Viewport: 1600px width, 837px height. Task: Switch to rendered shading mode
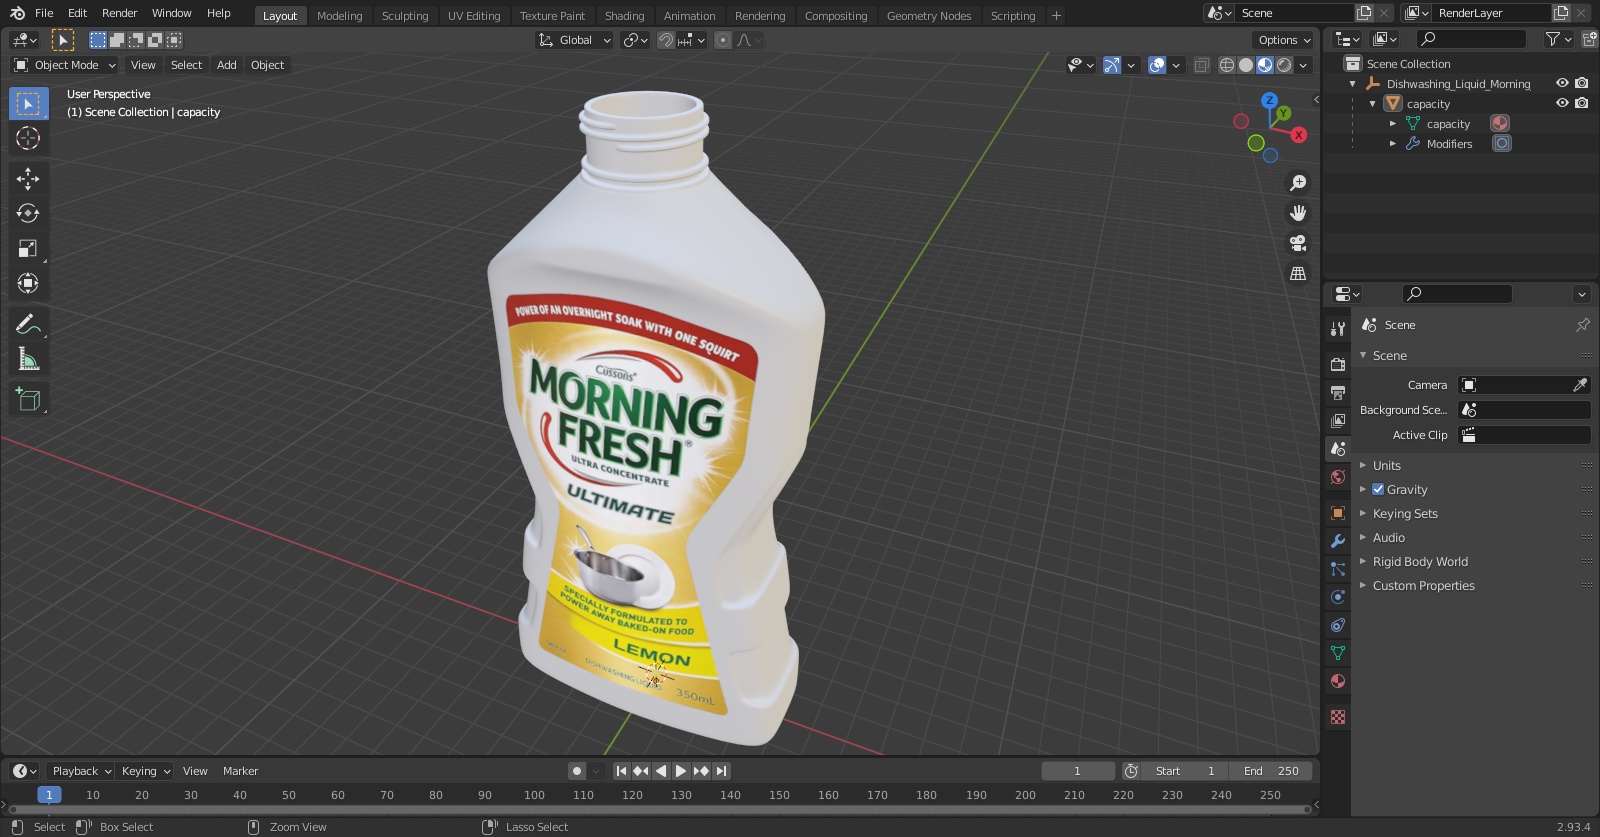(1284, 65)
